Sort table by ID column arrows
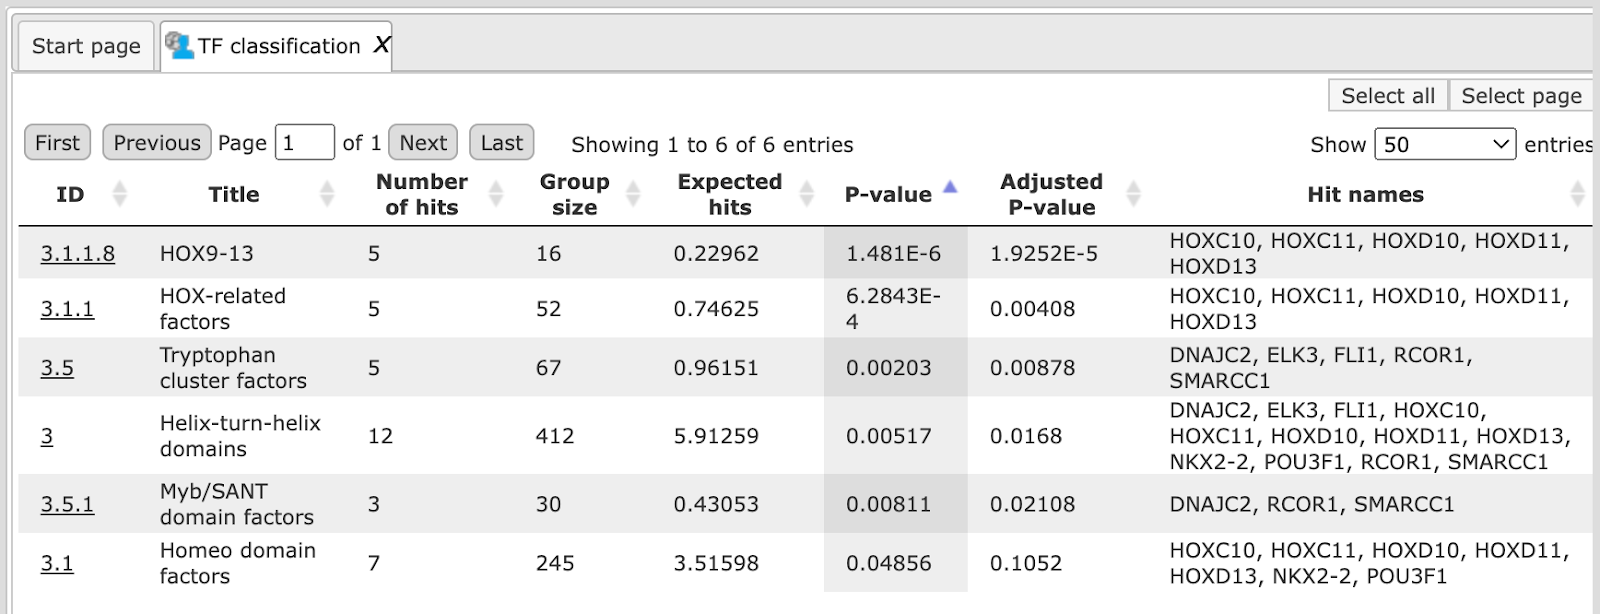This screenshot has width=1600, height=614. click(120, 194)
